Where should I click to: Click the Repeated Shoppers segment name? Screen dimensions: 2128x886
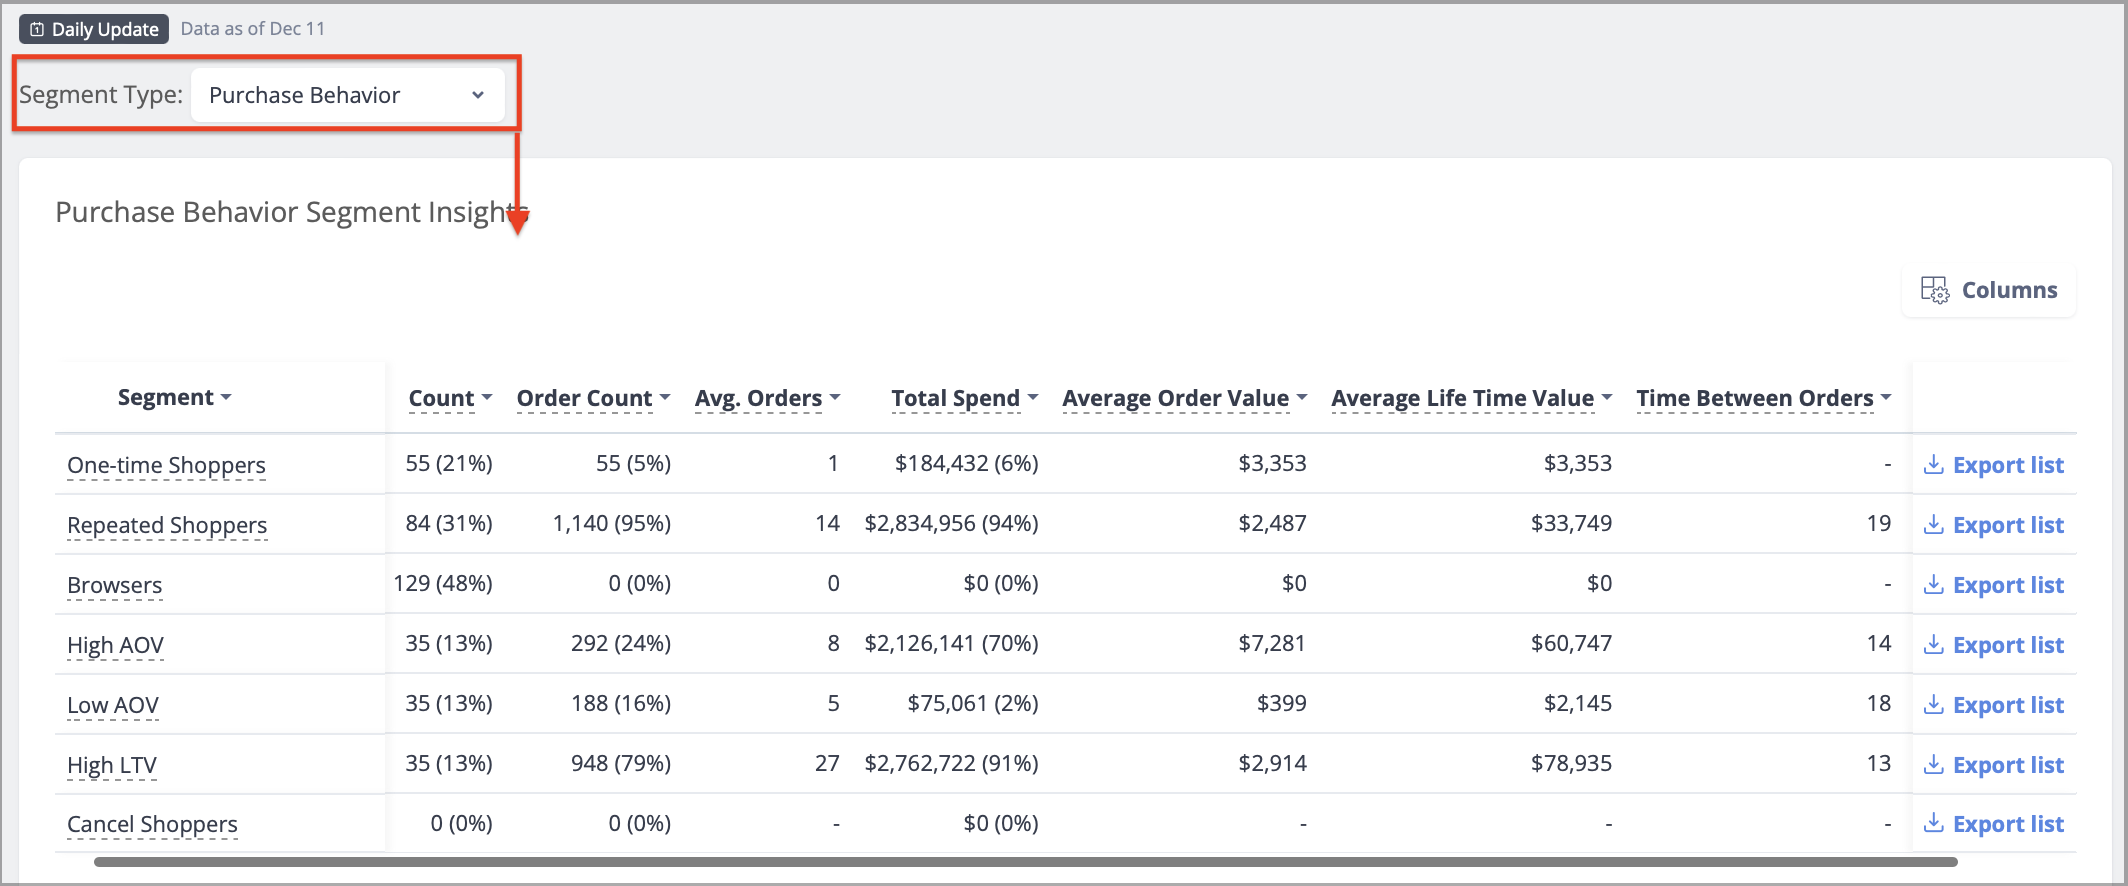167,525
